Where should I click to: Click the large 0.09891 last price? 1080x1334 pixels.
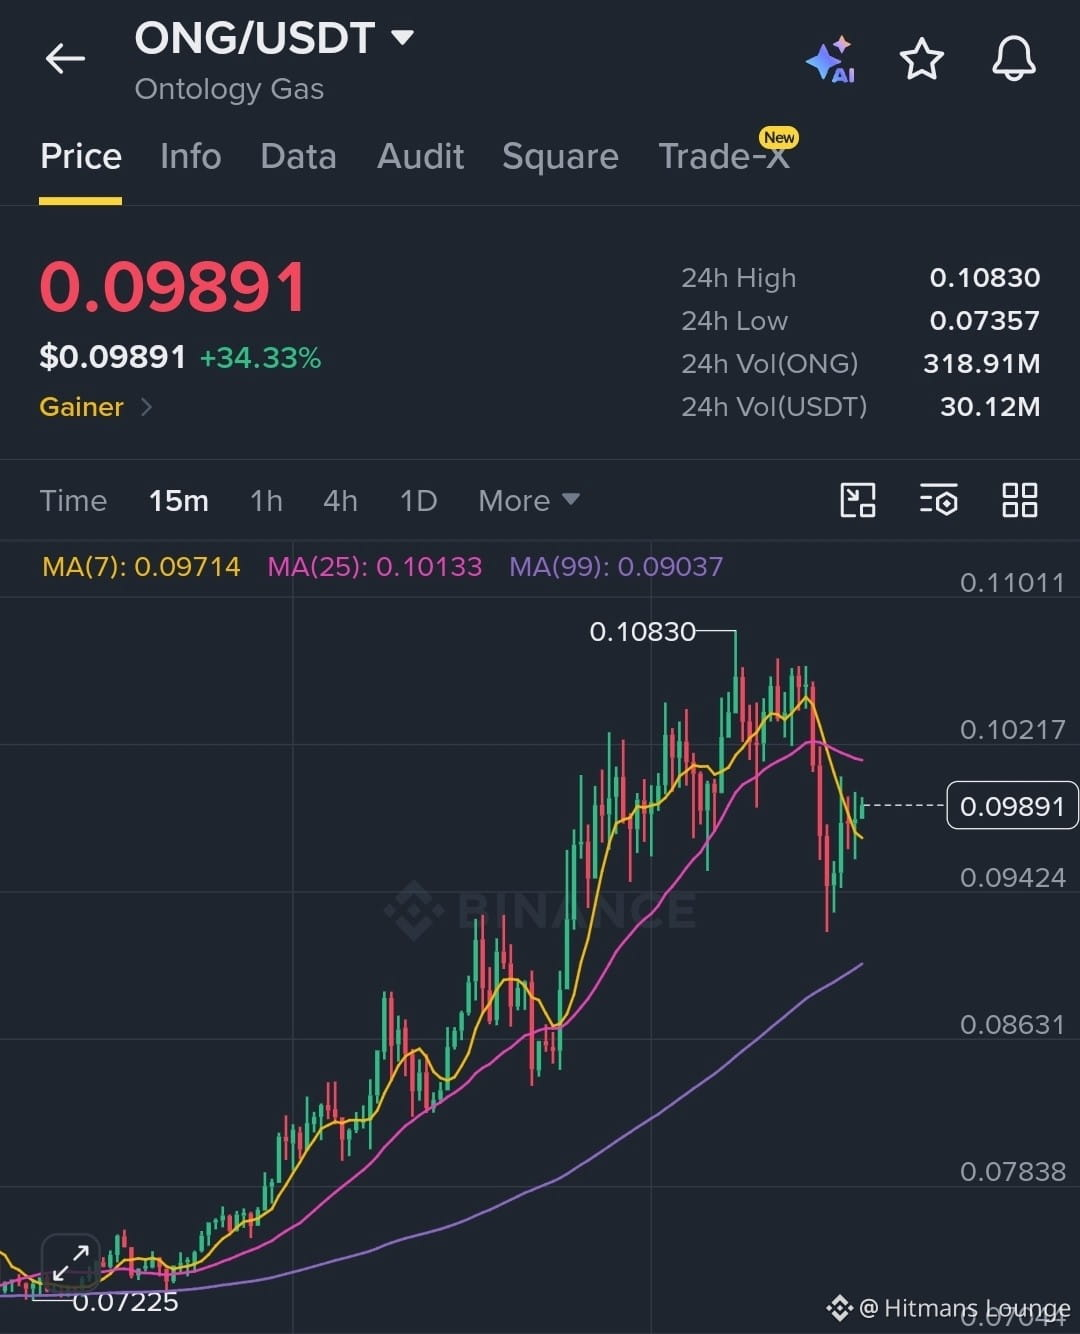tap(173, 288)
